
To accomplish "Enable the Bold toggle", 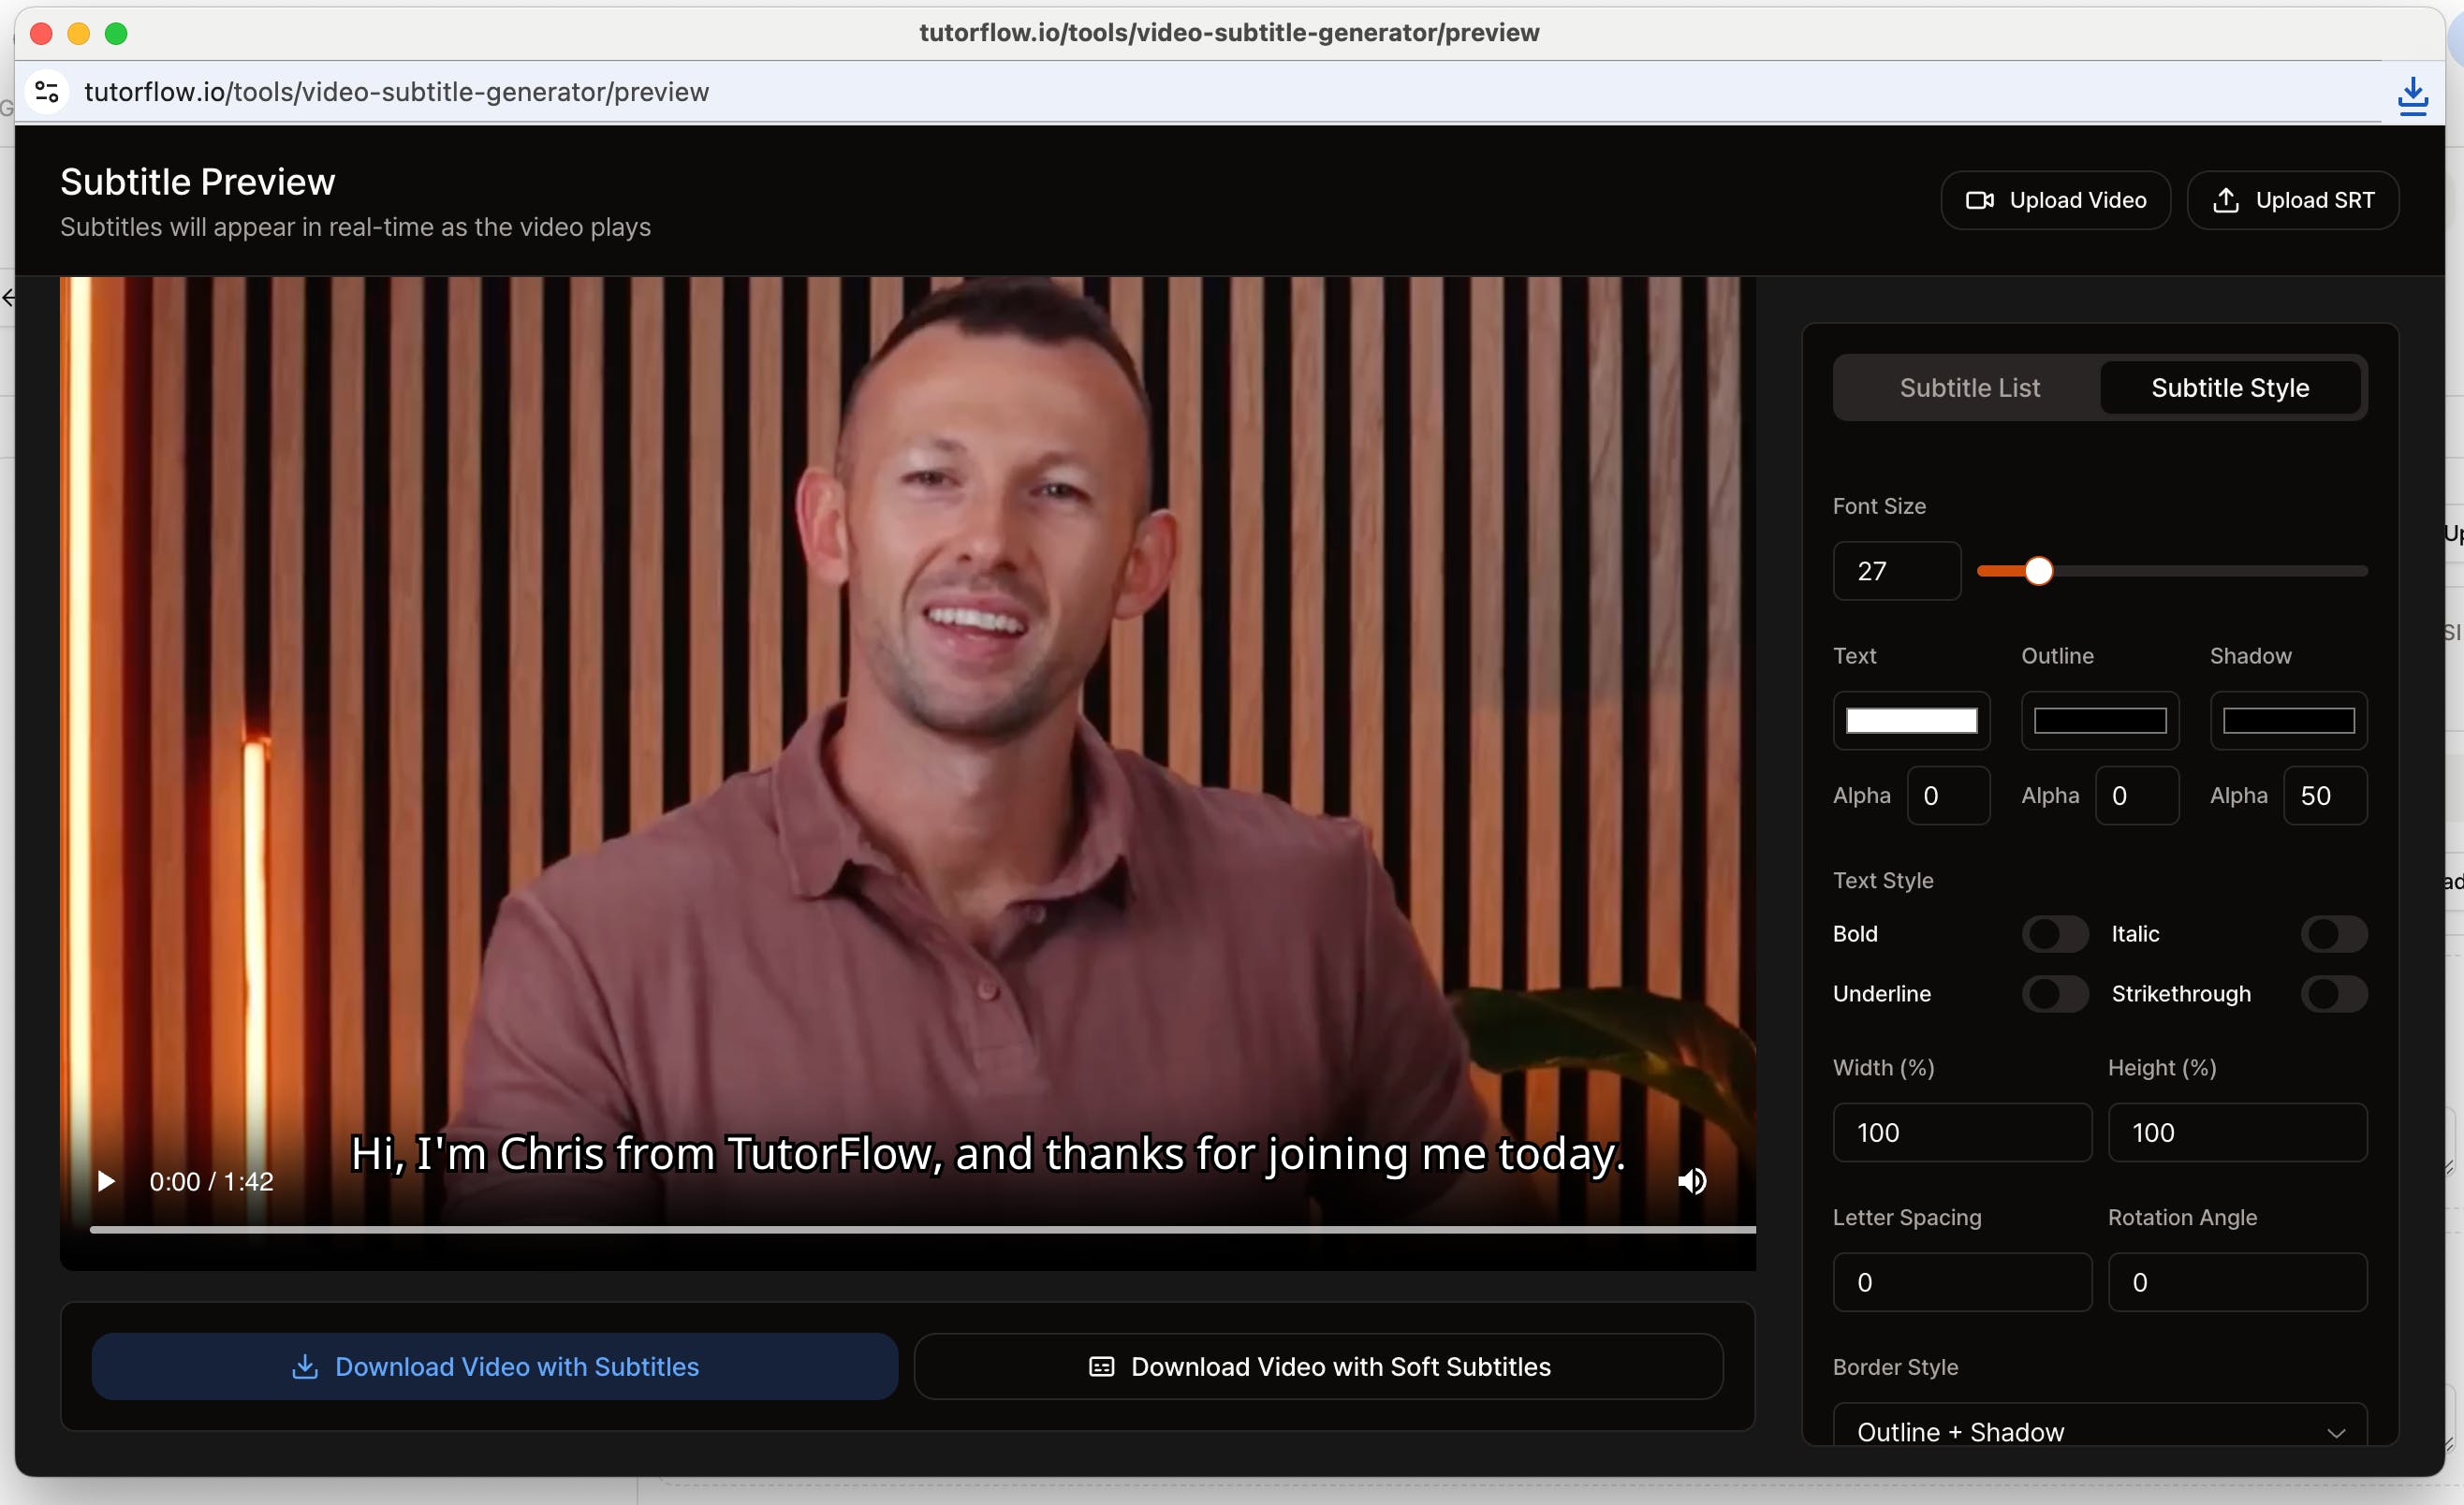I will pyautogui.click(x=2054, y=934).
